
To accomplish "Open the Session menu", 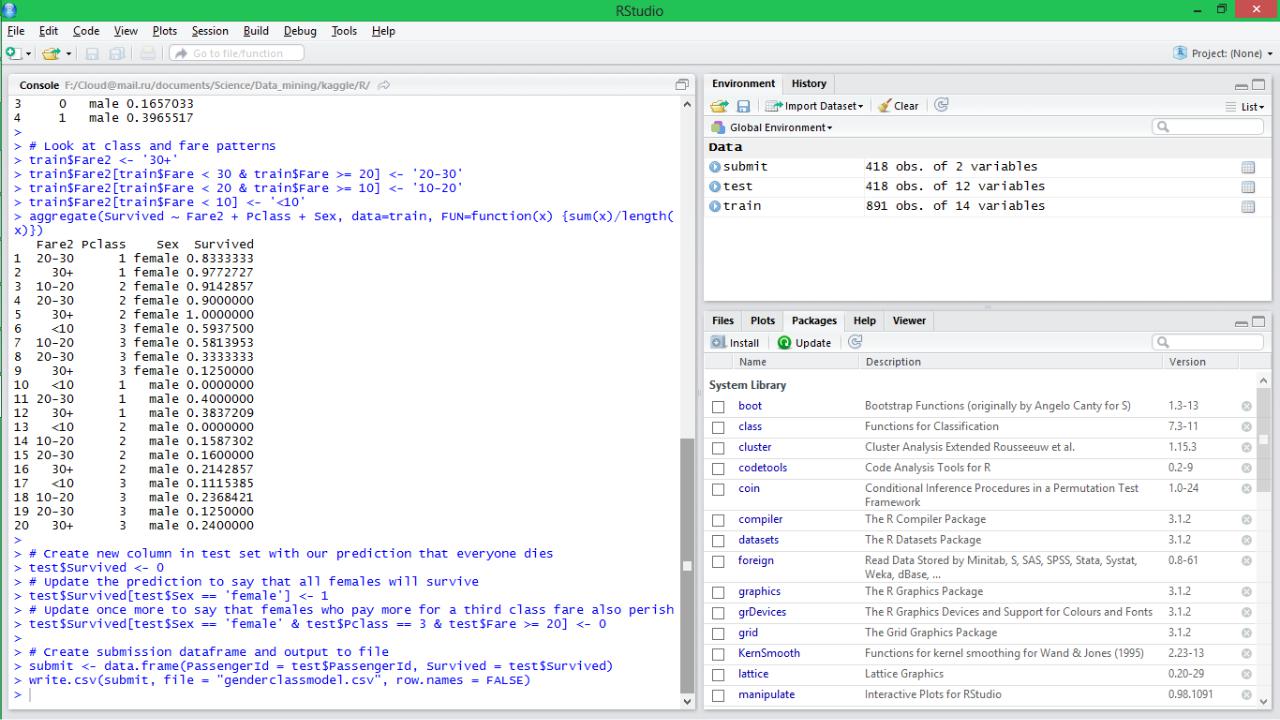I will (209, 31).
